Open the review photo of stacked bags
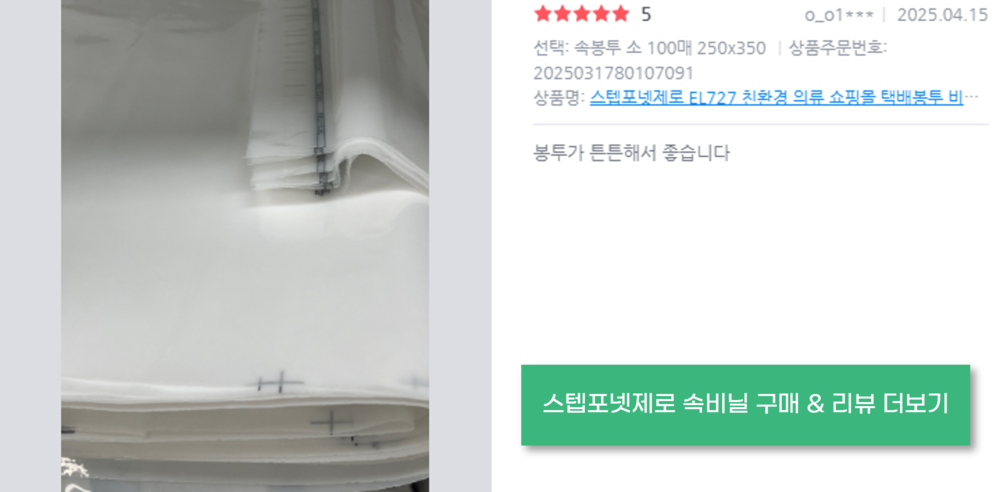 (245, 246)
